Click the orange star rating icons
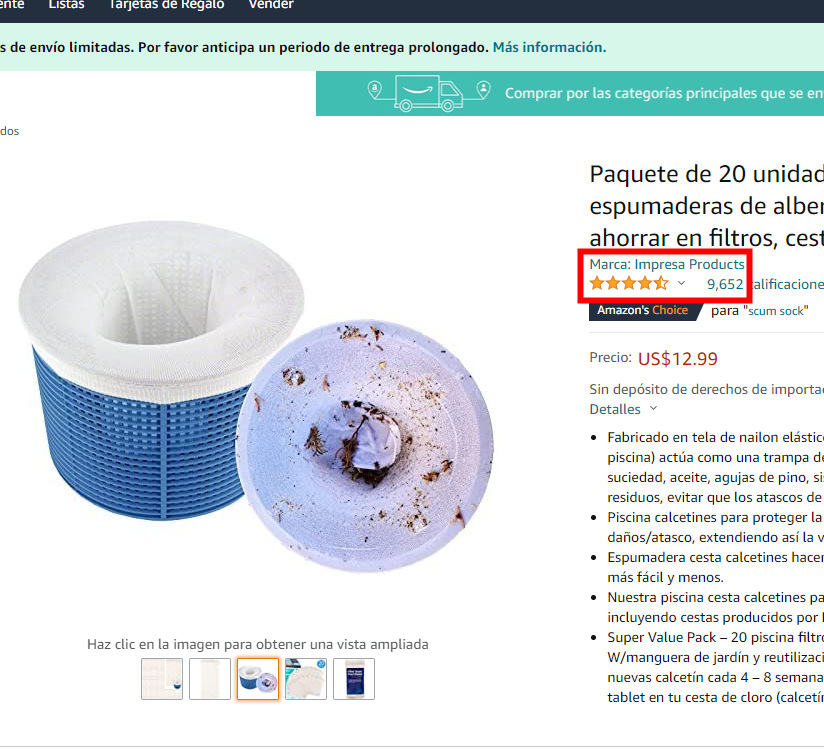 tap(629, 284)
